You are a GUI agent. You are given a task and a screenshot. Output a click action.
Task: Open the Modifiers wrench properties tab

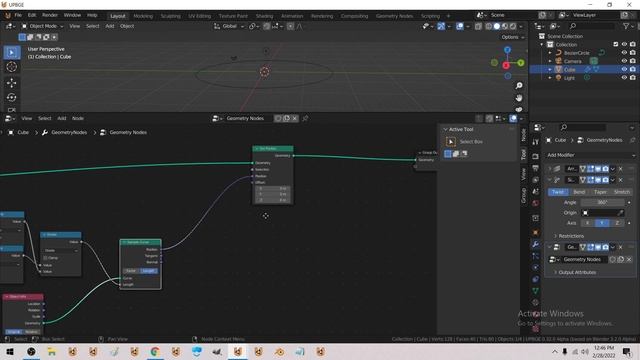[x=536, y=244]
